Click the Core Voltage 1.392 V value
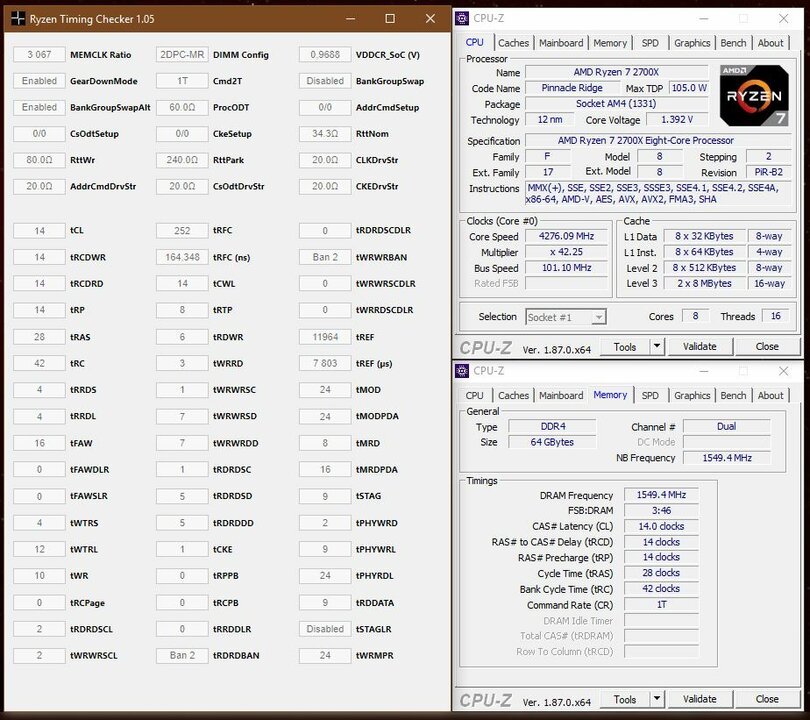This screenshot has height=720, width=810. click(x=677, y=119)
